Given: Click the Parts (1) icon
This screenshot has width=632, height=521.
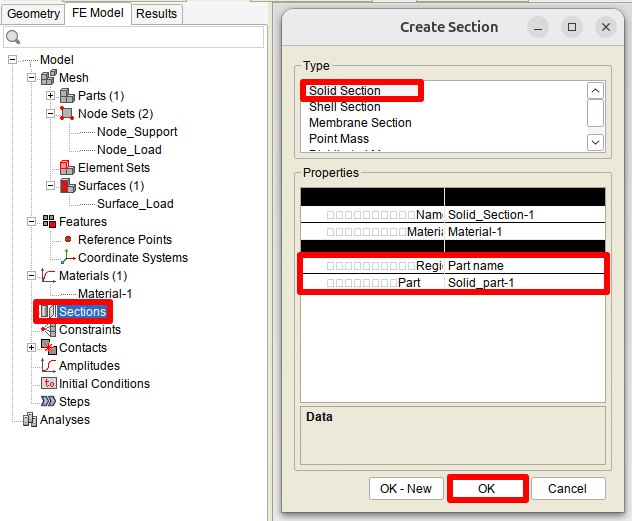Looking at the screenshot, I should point(67,95).
